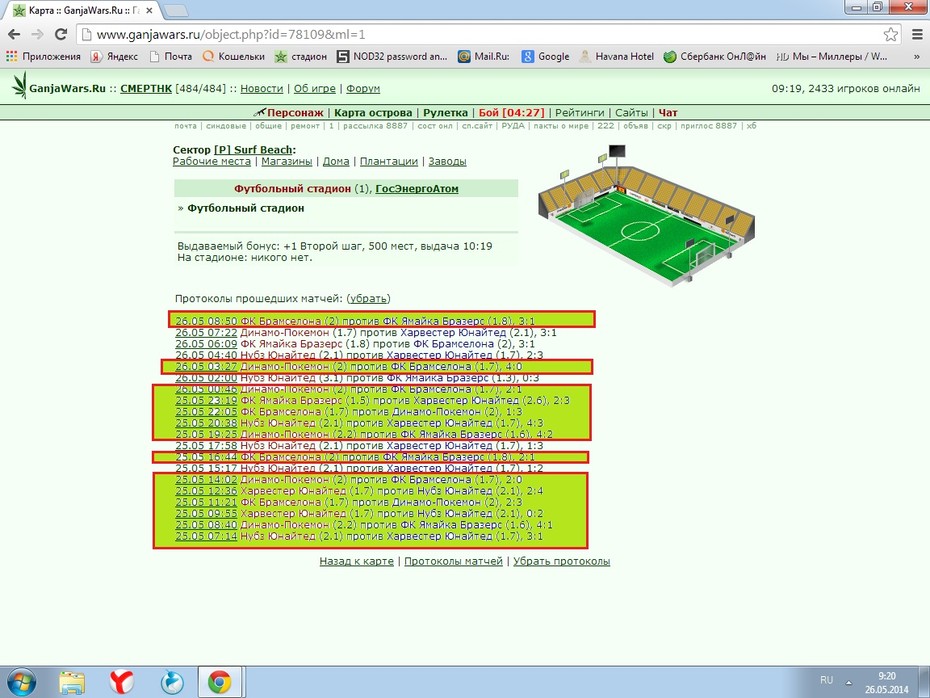Viewport: 930px width, 698px height.
Task: Open the Новости link
Action: tap(262, 88)
